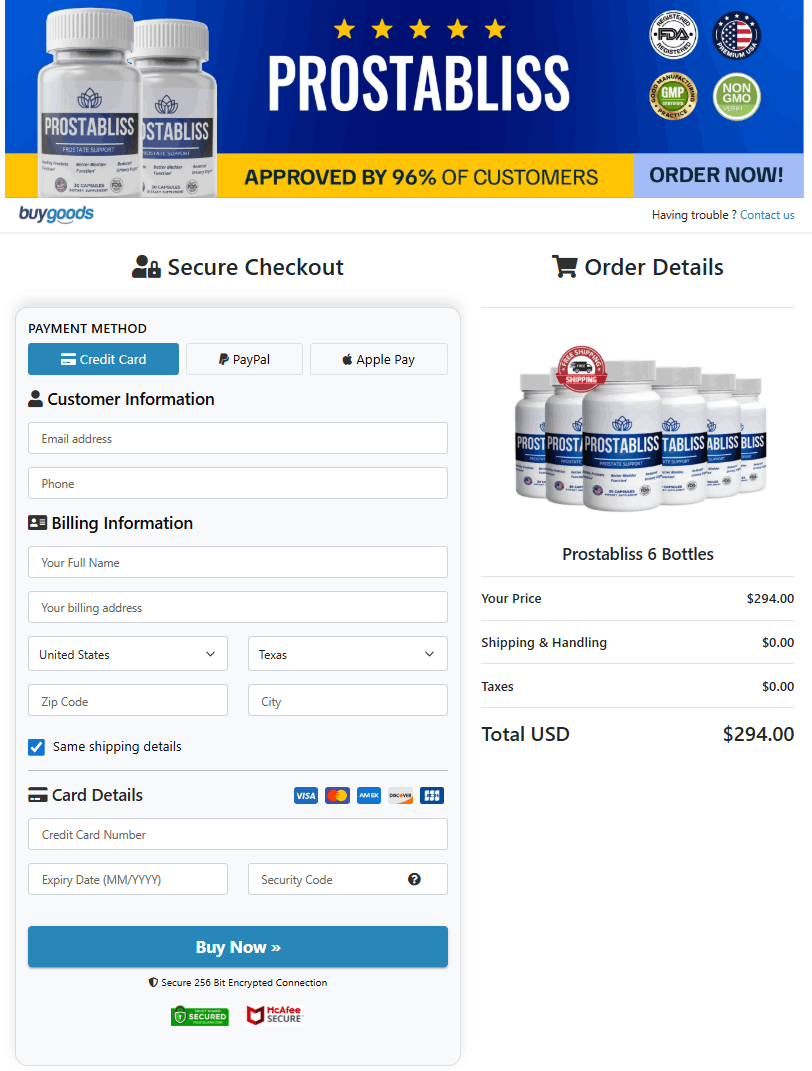The image size is (812, 1071).
Task: Uncheck the Same shipping details checkbox
Action: 37,747
